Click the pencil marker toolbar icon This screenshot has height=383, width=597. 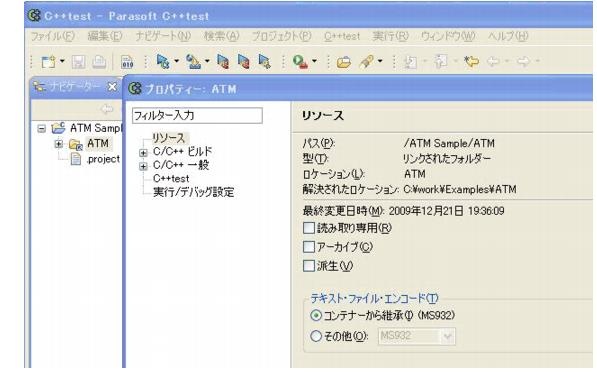pos(366,62)
